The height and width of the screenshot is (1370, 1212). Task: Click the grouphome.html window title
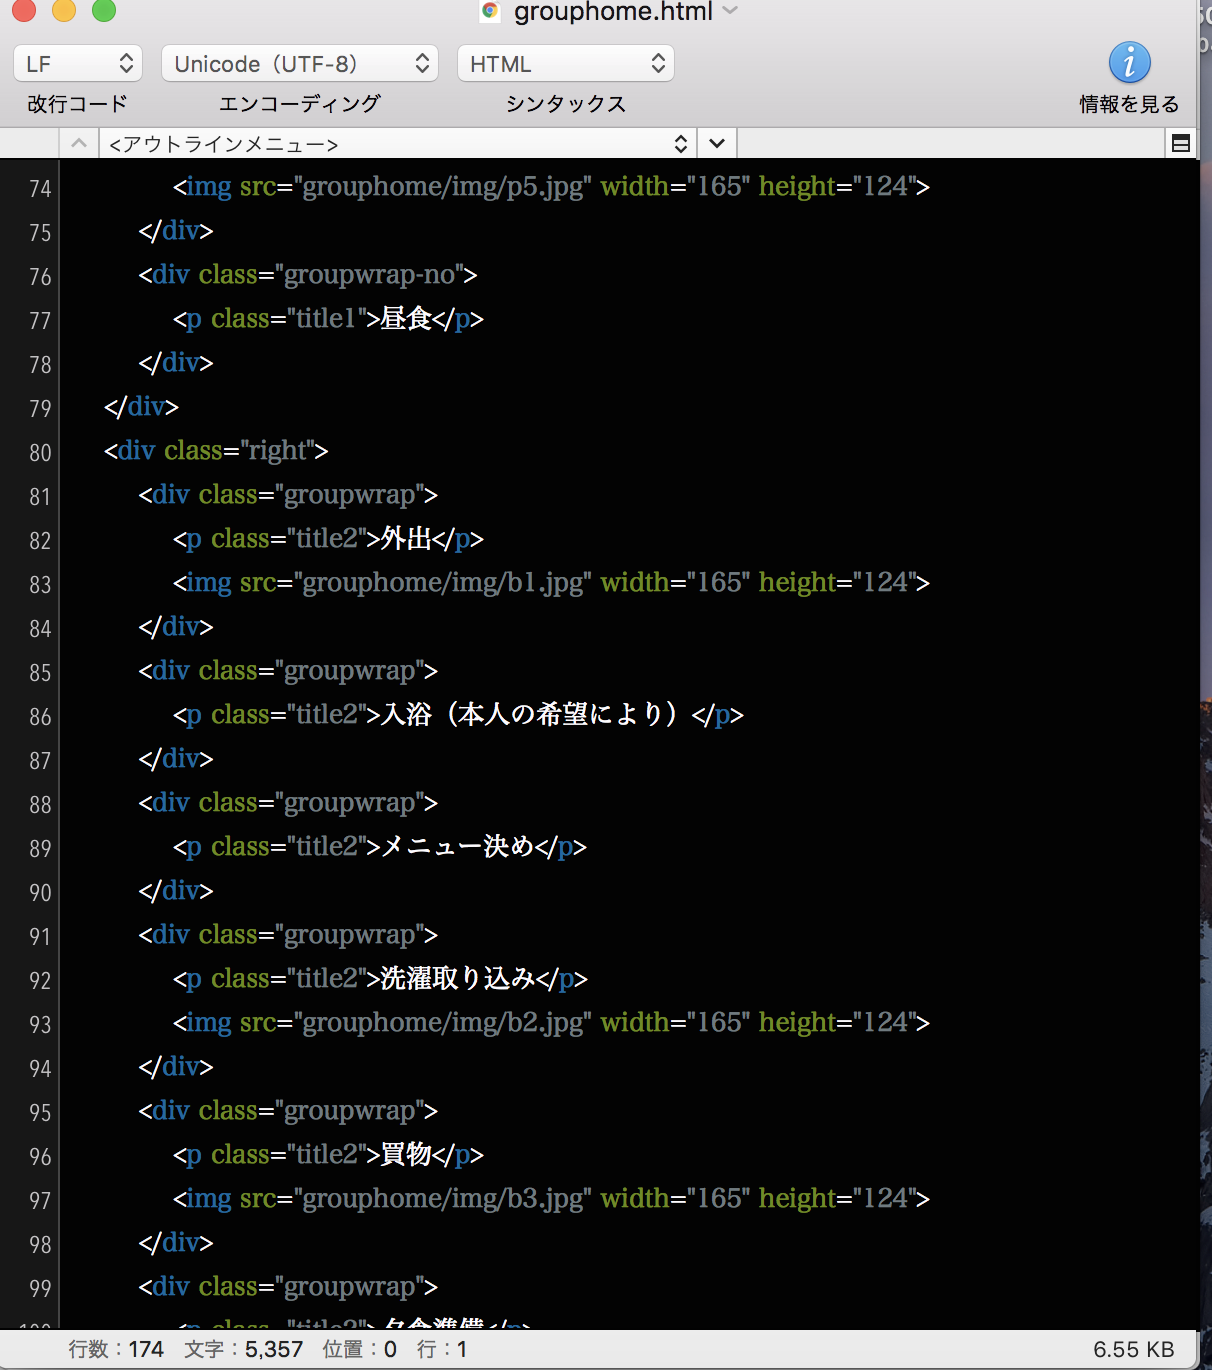pos(612,12)
